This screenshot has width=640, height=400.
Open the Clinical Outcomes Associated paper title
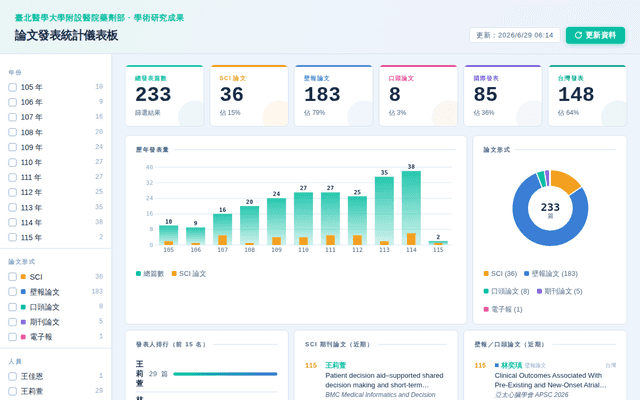(x=551, y=380)
